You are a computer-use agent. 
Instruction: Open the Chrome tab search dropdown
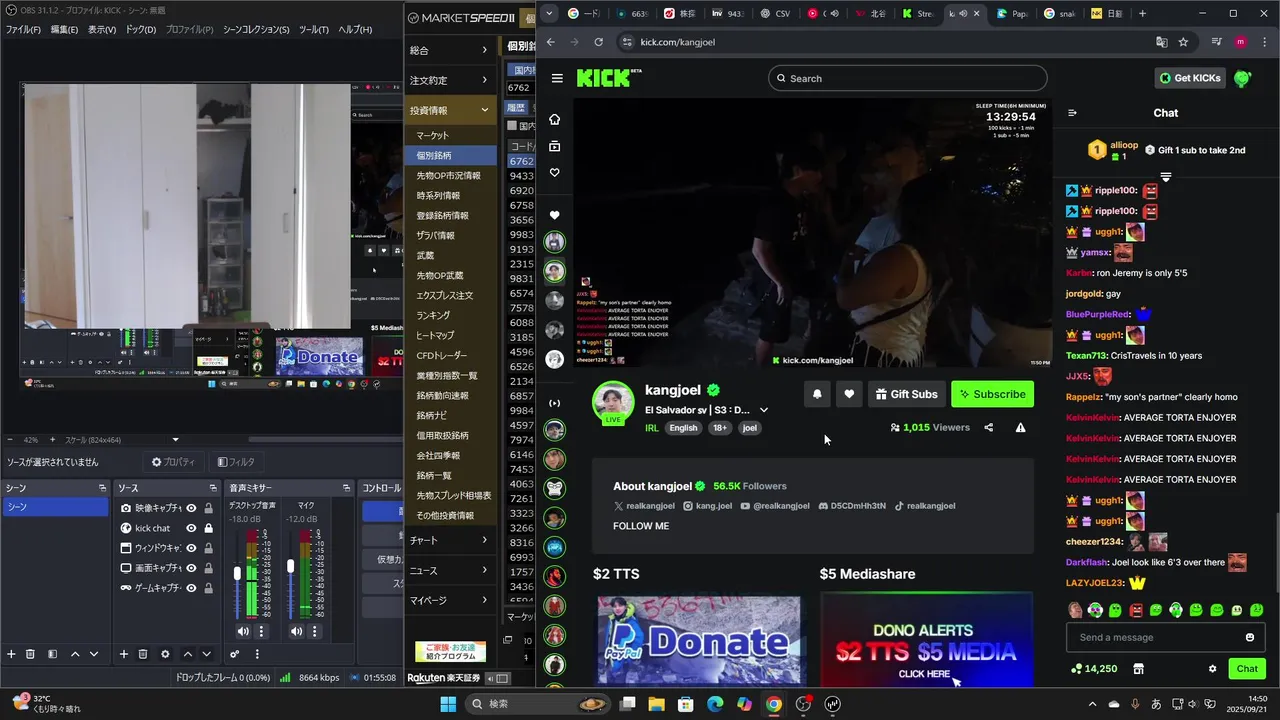pos(549,13)
